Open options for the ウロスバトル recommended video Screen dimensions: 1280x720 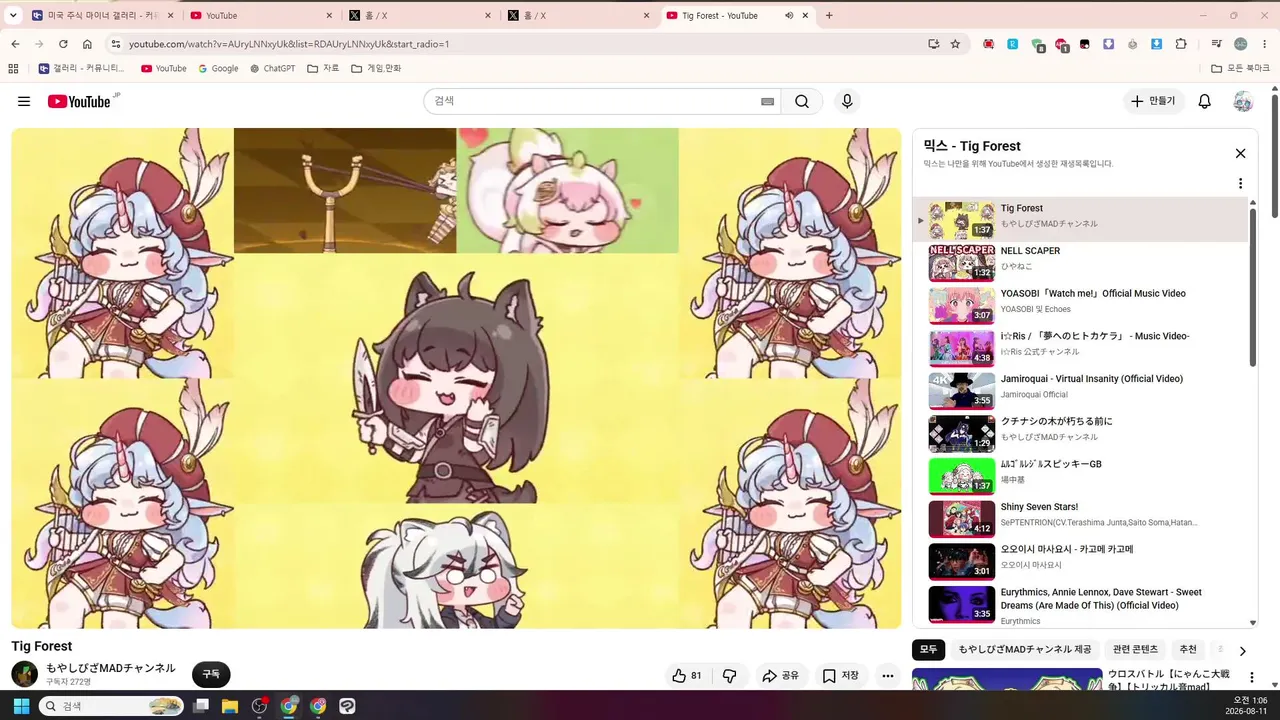[1250, 678]
